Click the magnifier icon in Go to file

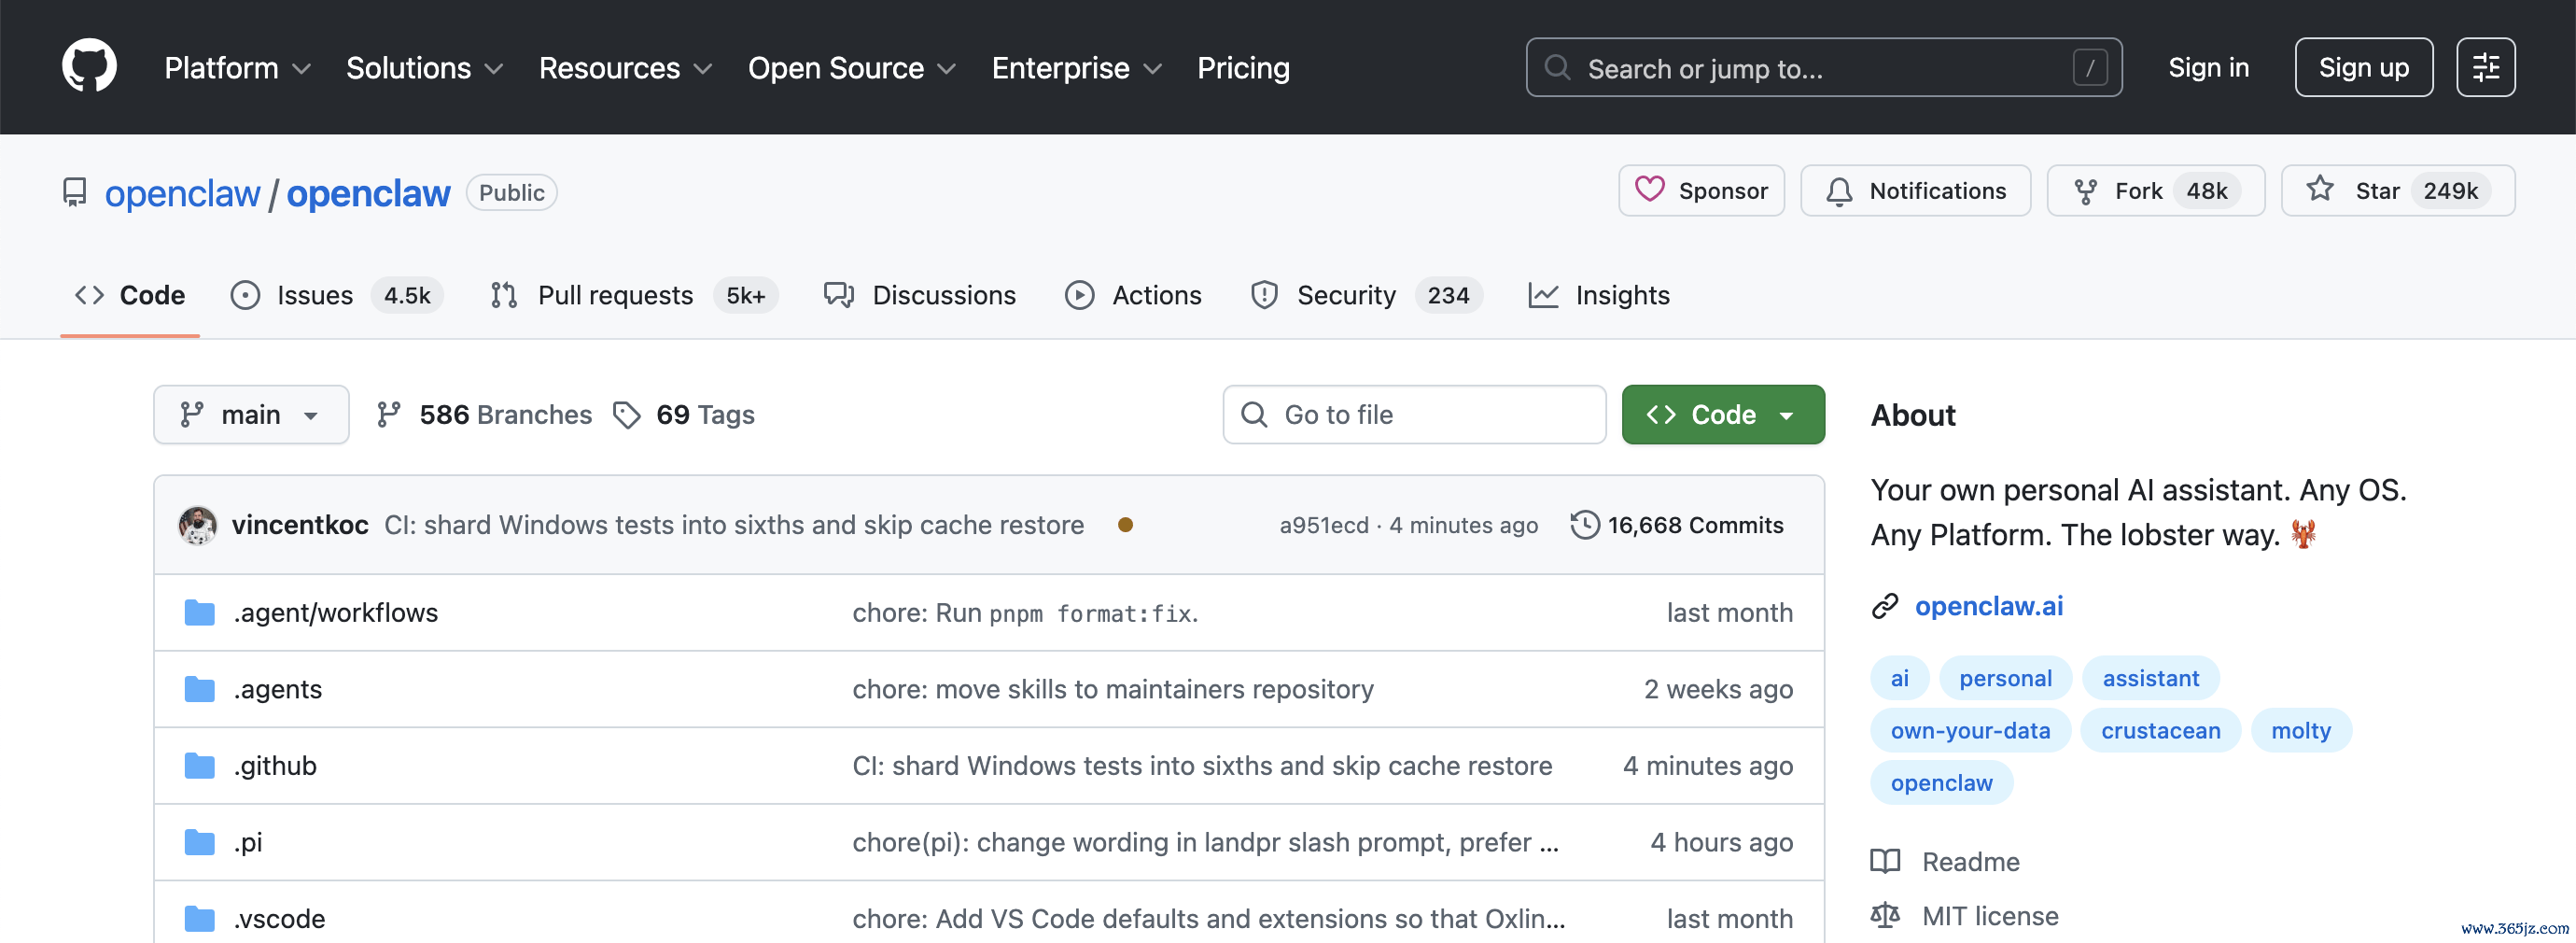[1254, 414]
